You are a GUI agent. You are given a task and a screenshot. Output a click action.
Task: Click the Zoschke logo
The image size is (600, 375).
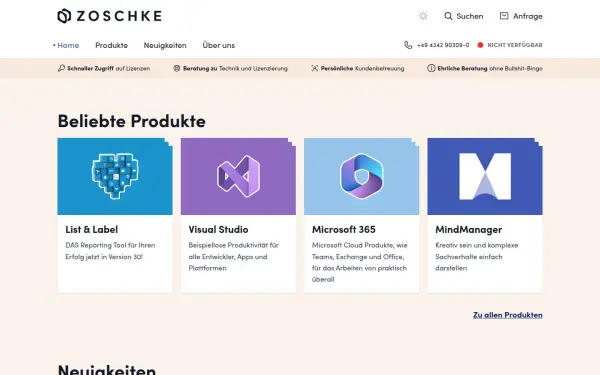coord(109,16)
